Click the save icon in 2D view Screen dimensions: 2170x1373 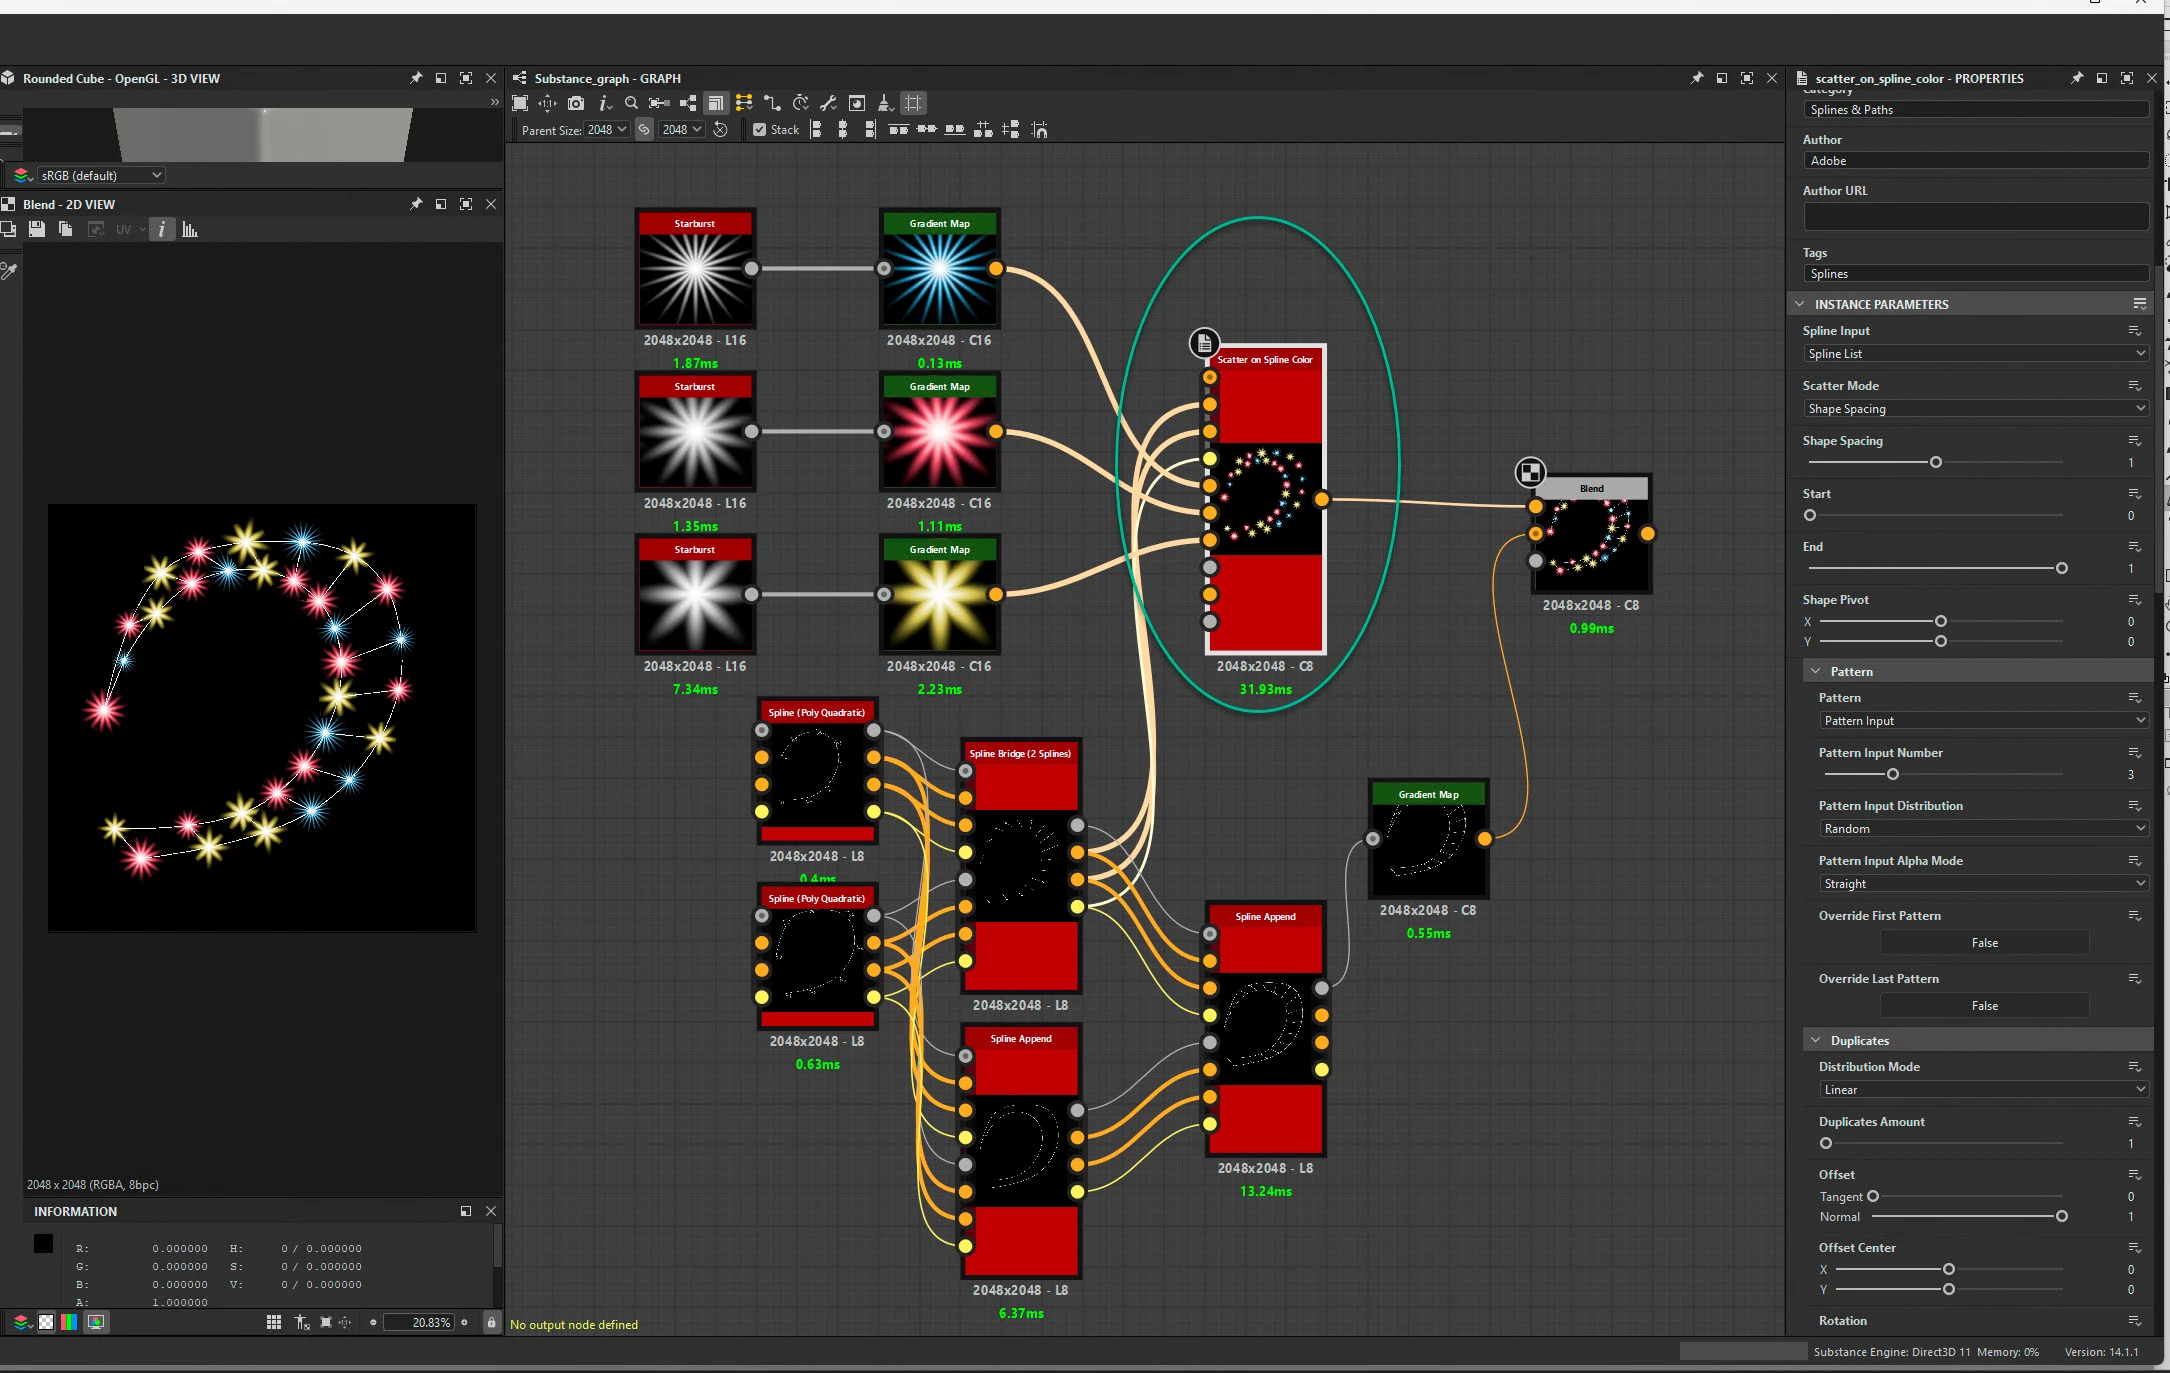tap(37, 230)
